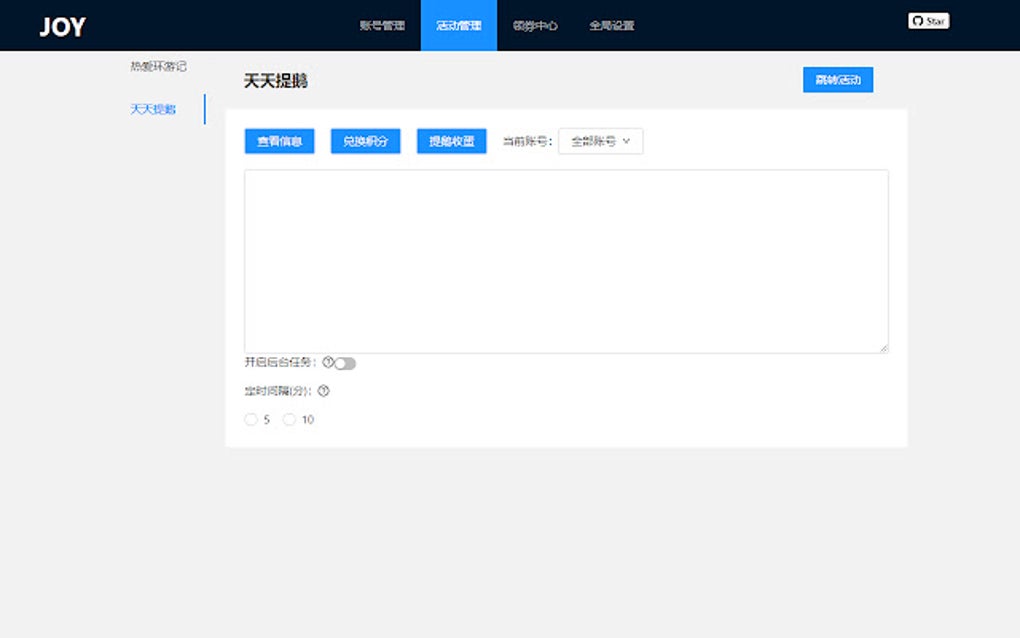Switch to the 活动管理 tab
Viewport: 1020px width, 638px height.
457,25
